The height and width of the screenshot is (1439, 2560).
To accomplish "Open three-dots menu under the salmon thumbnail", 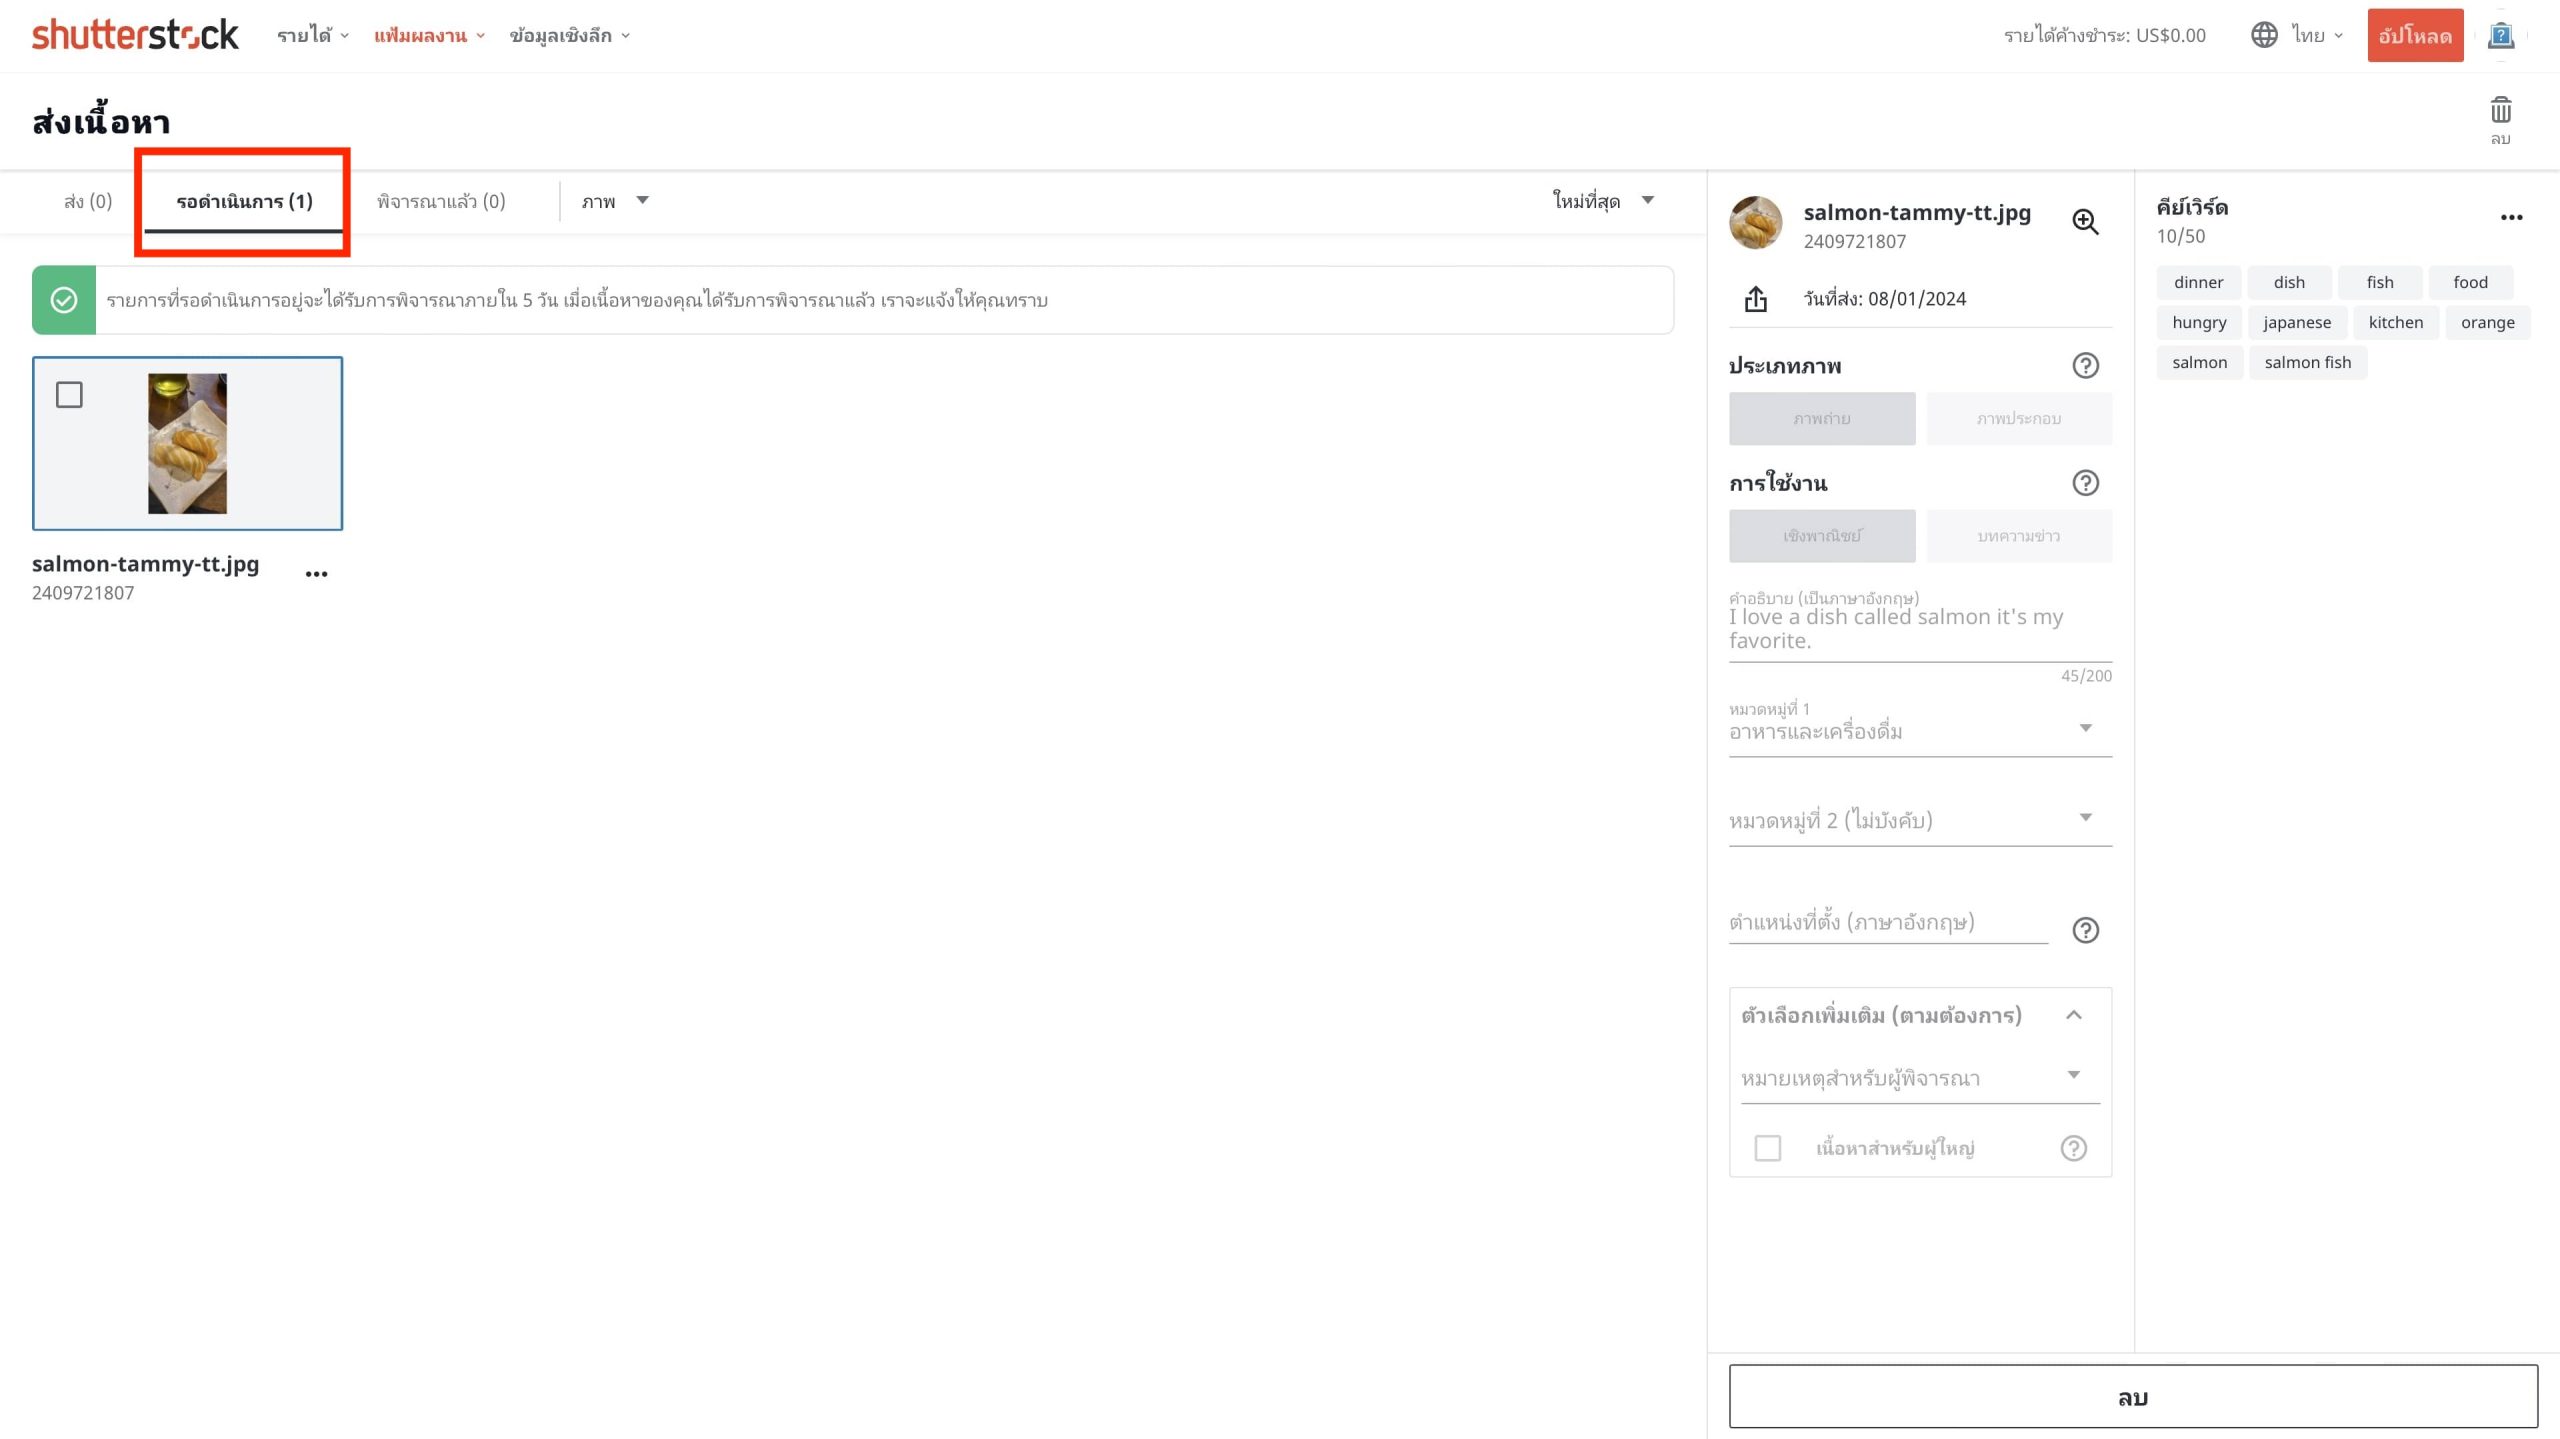I will tap(316, 574).
